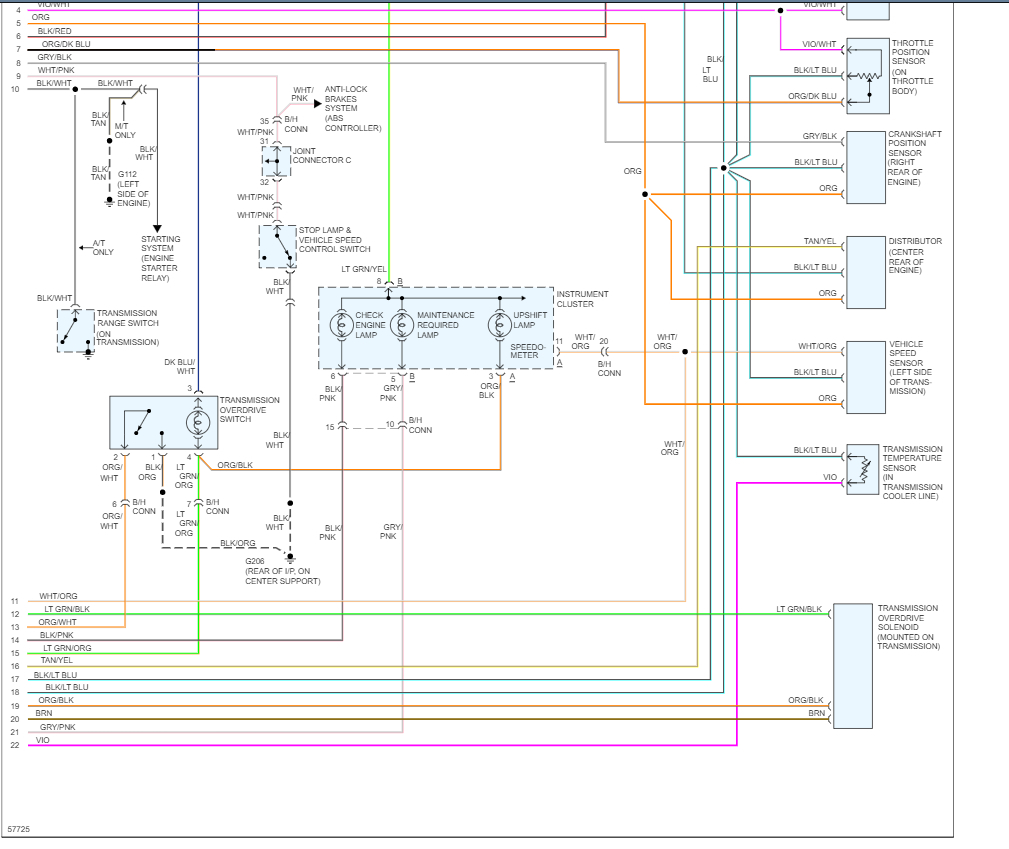This screenshot has height=849, width=1009.
Task: Select the Check Engine Lamp bulb symbol
Action: tap(340, 325)
